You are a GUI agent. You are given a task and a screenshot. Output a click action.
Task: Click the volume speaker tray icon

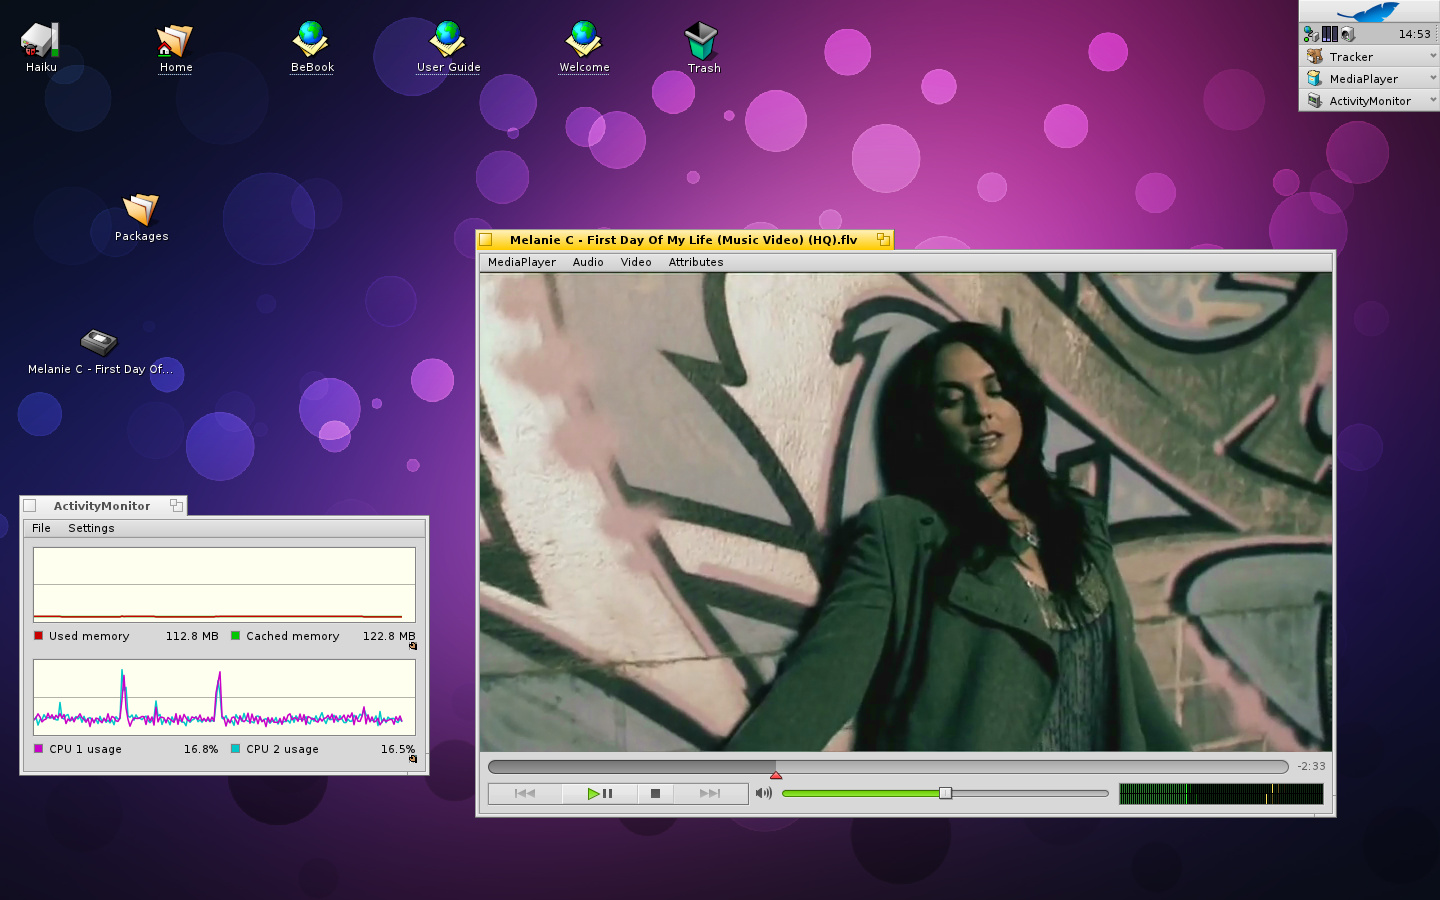pos(1347,34)
